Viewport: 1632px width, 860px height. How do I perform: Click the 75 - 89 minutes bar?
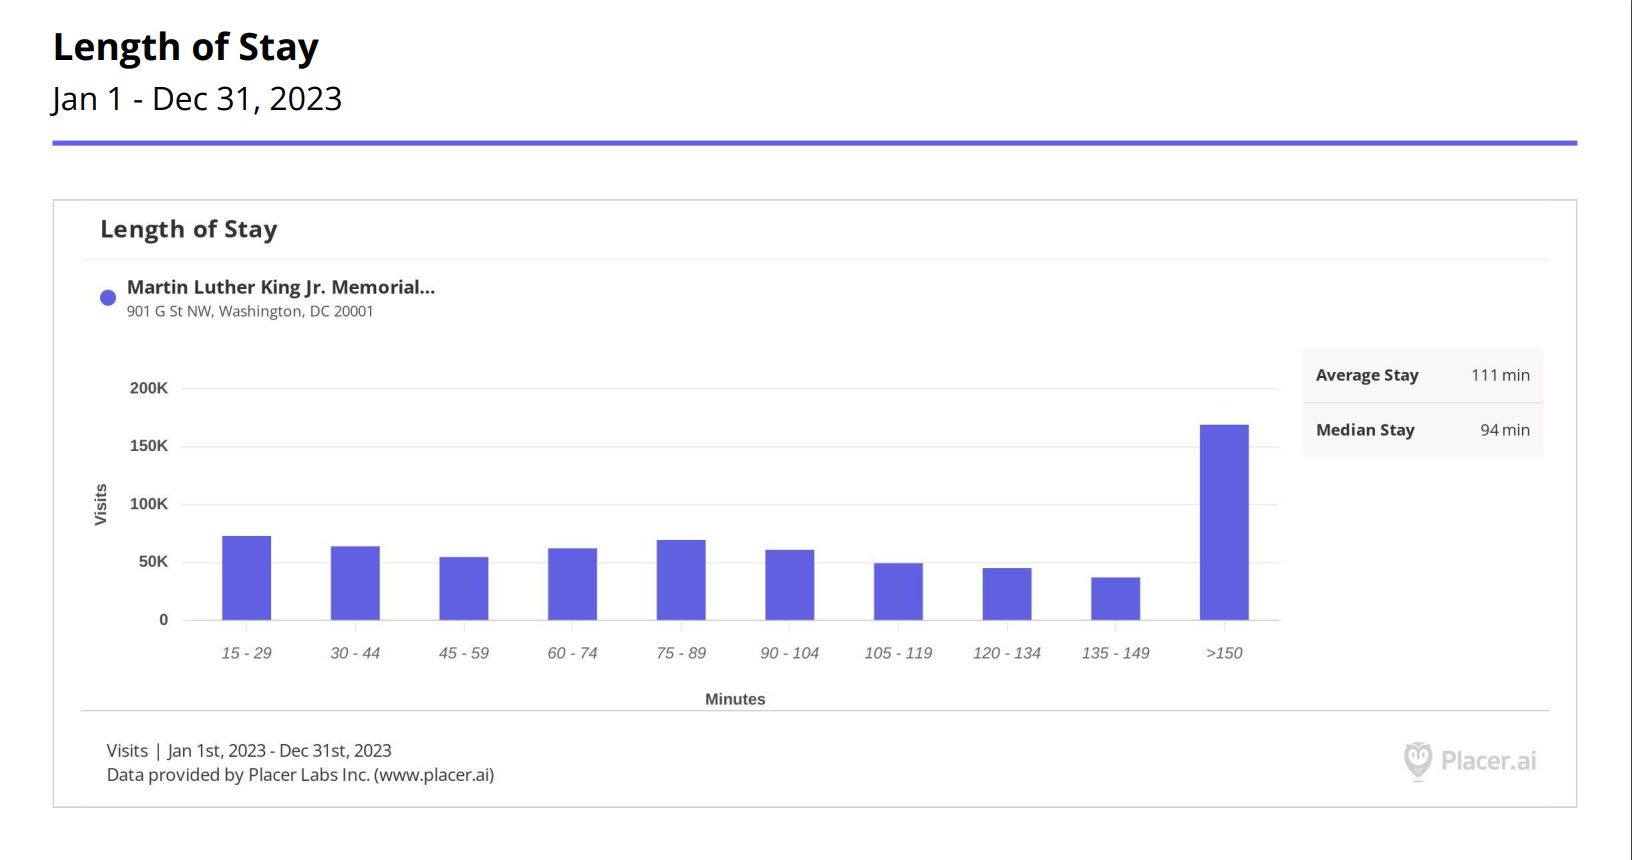point(681,580)
